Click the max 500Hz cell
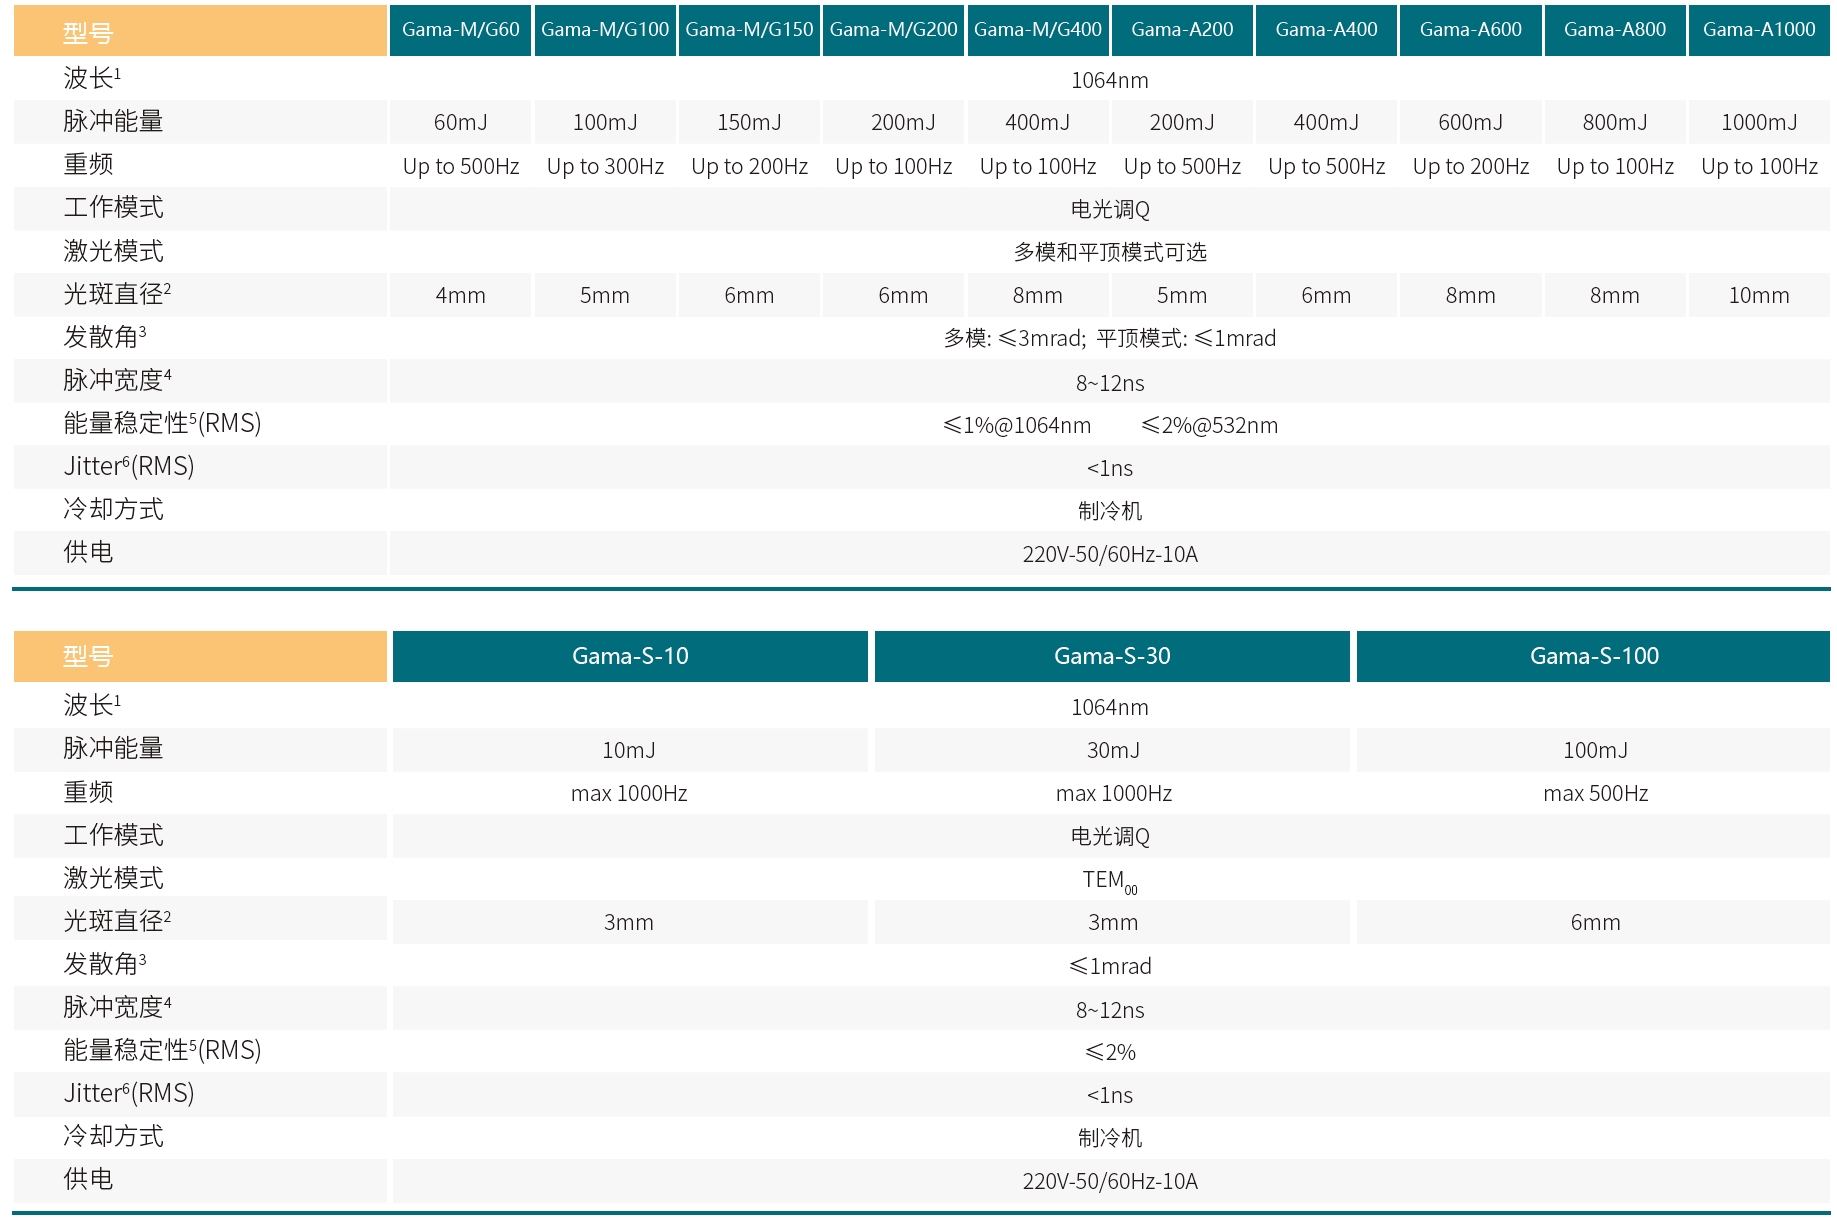The width and height of the screenshot is (1837, 1227). (1595, 793)
